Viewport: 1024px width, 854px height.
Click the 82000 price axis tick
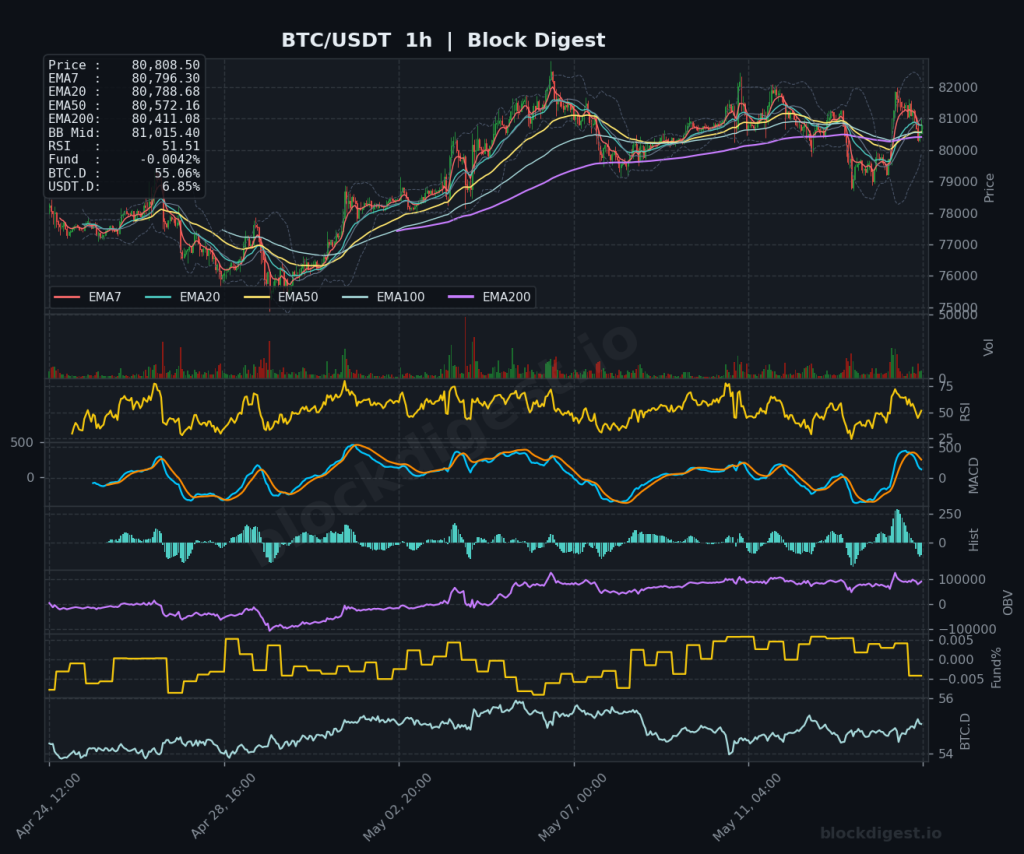pyautogui.click(x=957, y=87)
